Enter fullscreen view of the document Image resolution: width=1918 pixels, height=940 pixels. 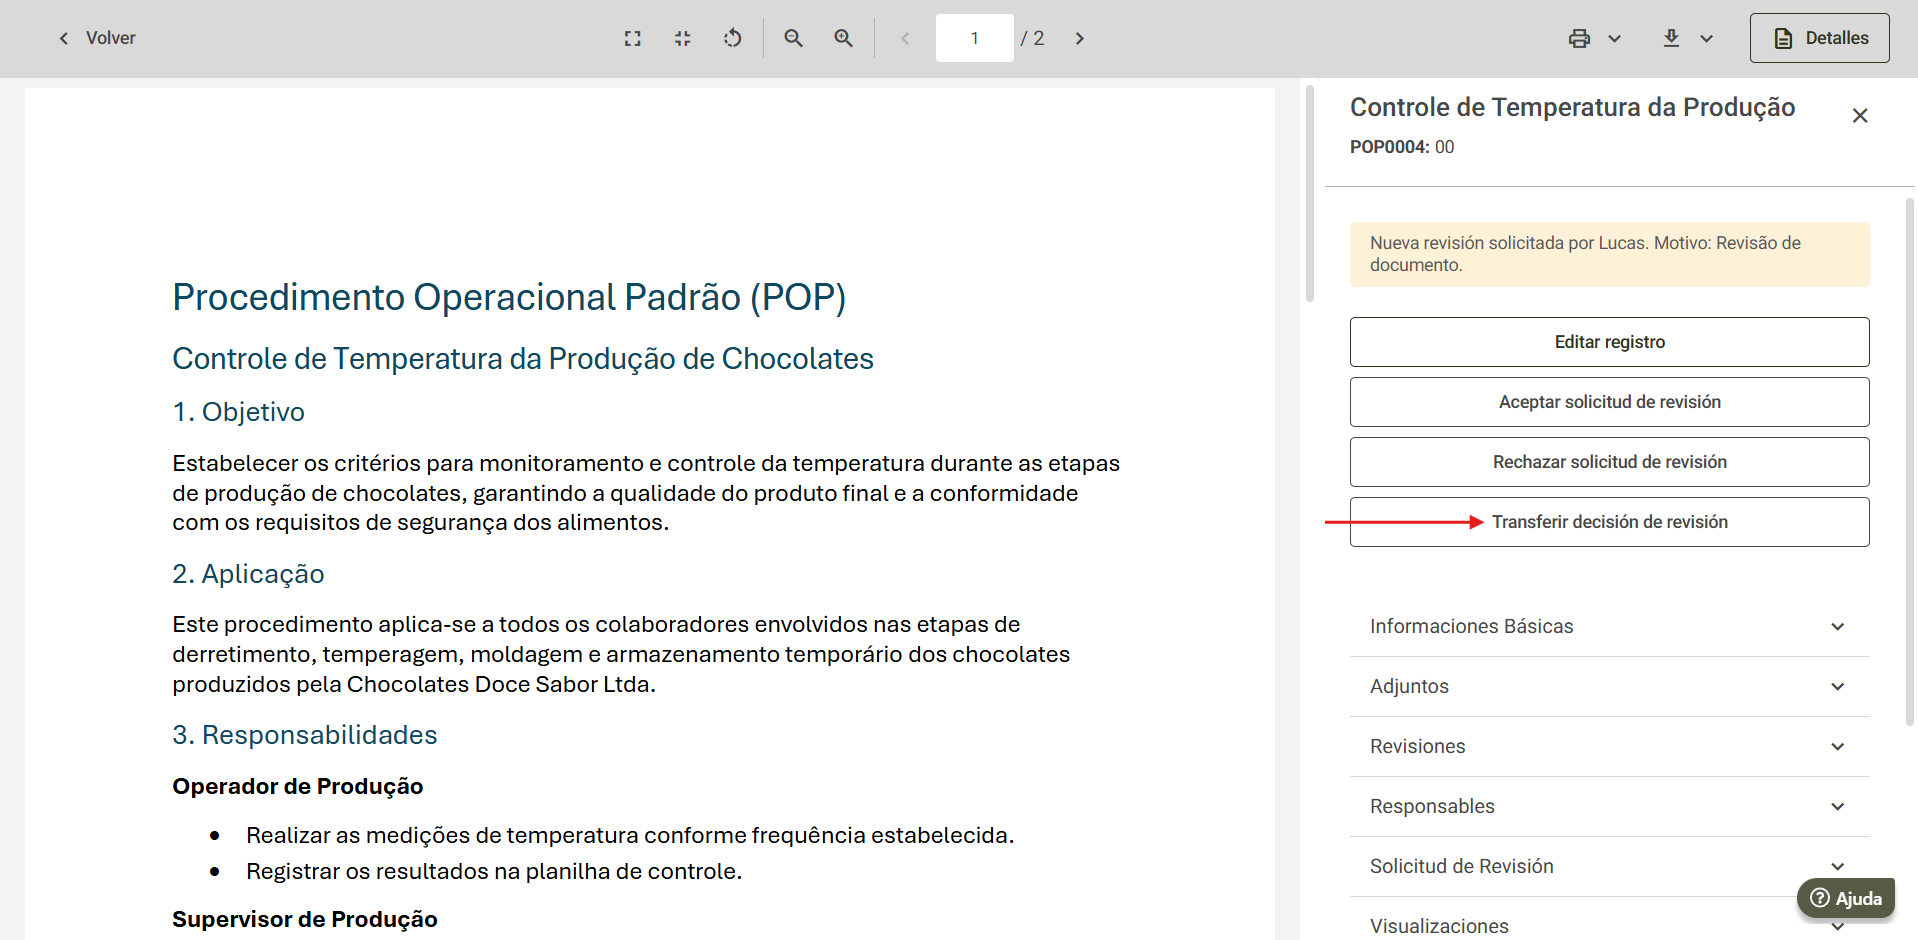point(632,38)
